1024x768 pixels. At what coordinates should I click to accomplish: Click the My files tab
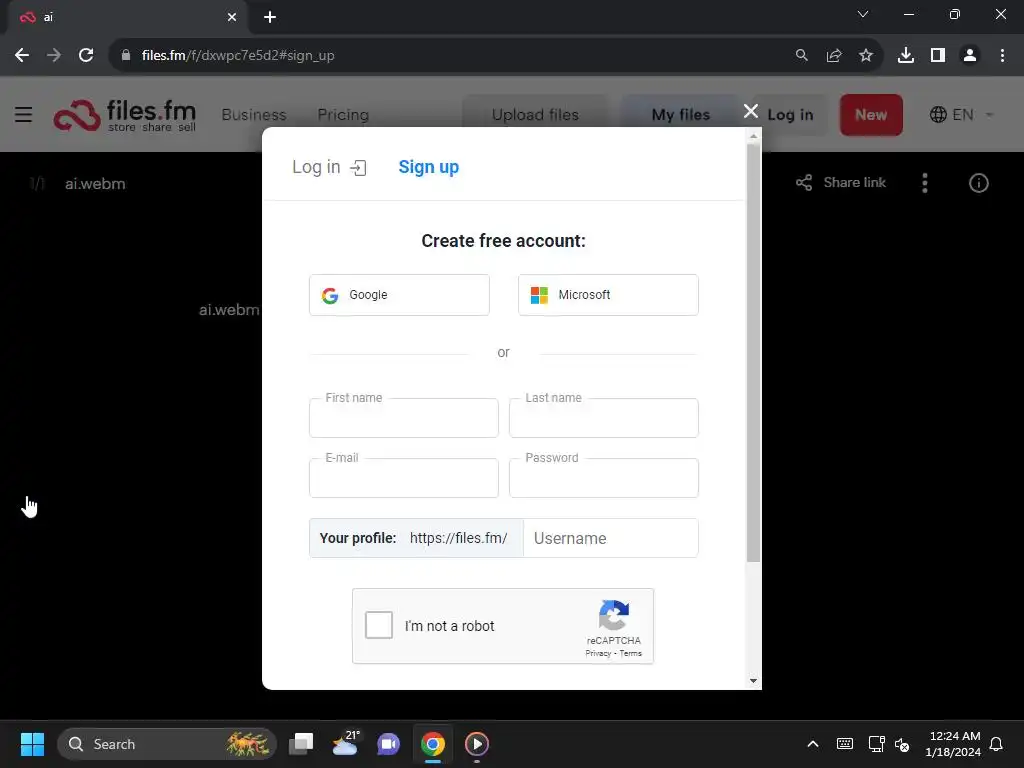click(680, 115)
